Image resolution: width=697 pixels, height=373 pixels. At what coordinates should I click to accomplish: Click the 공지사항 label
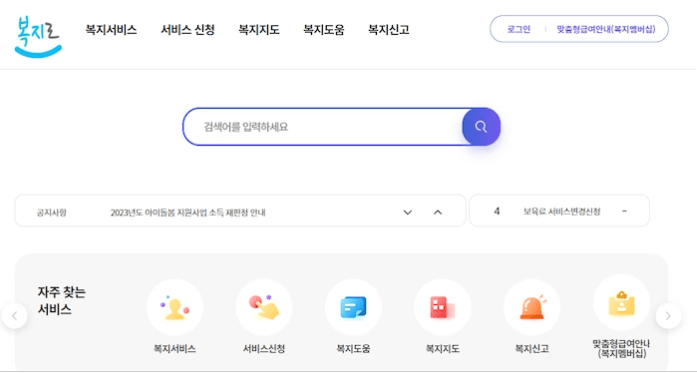point(52,213)
